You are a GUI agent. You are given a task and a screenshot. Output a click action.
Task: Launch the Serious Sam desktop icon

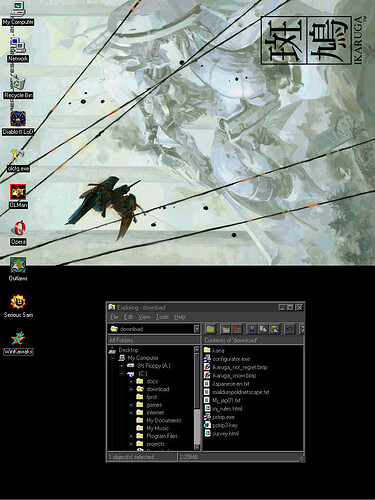(18, 306)
